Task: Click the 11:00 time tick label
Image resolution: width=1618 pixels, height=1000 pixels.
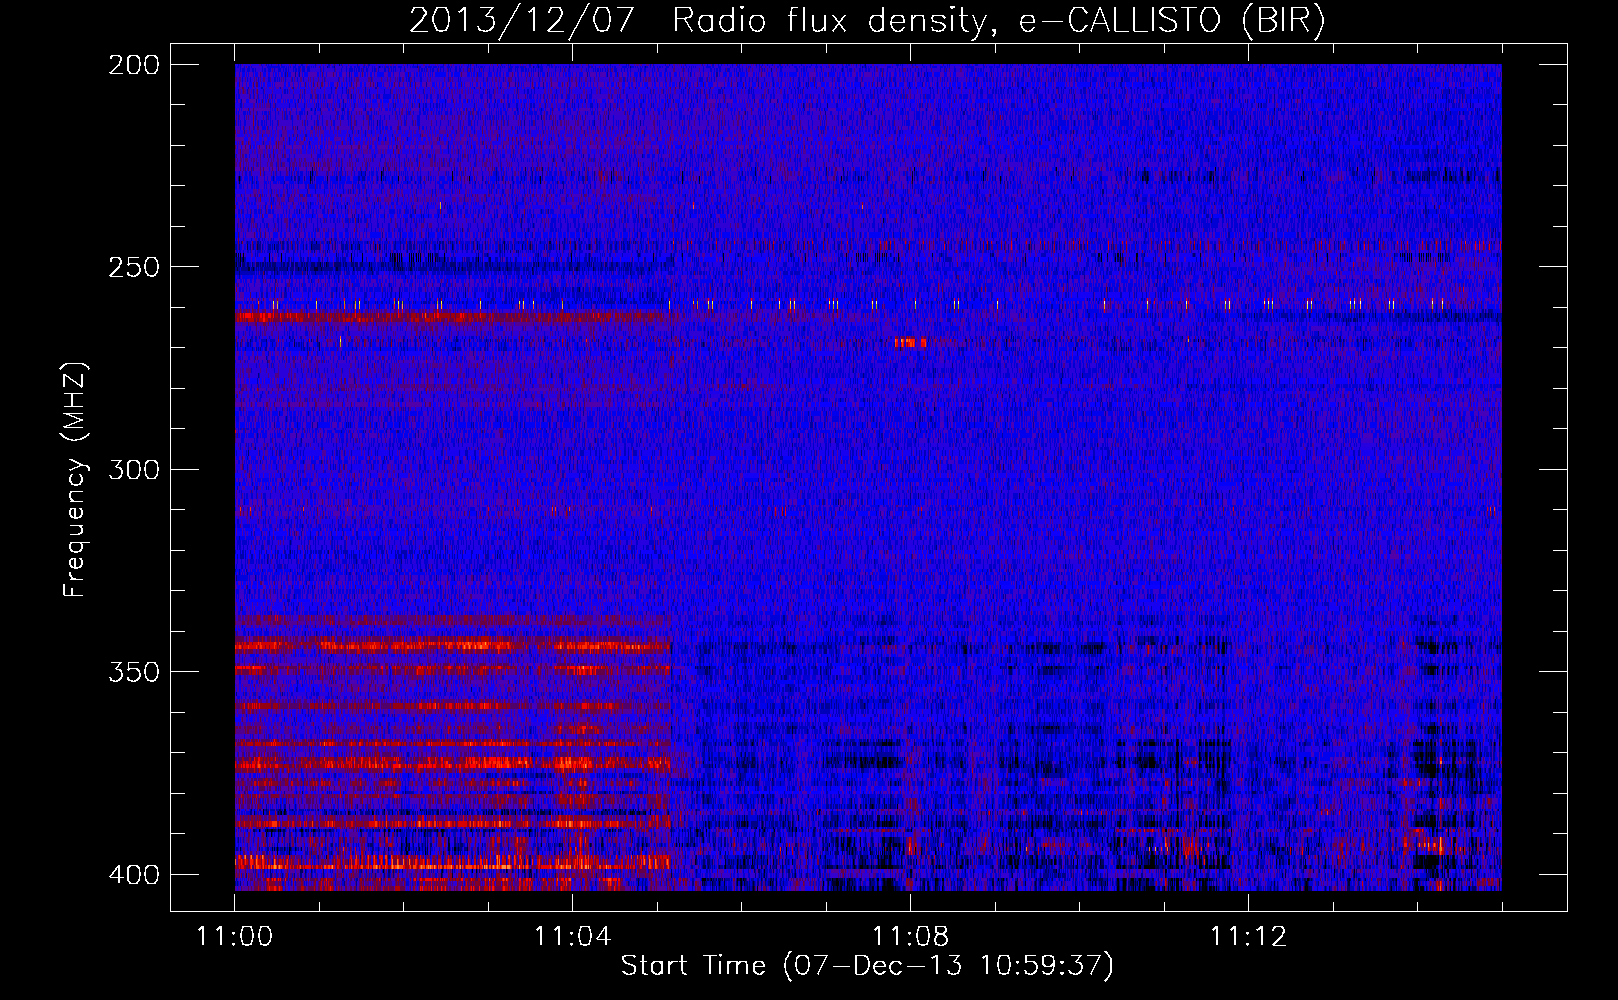Action: [x=235, y=936]
